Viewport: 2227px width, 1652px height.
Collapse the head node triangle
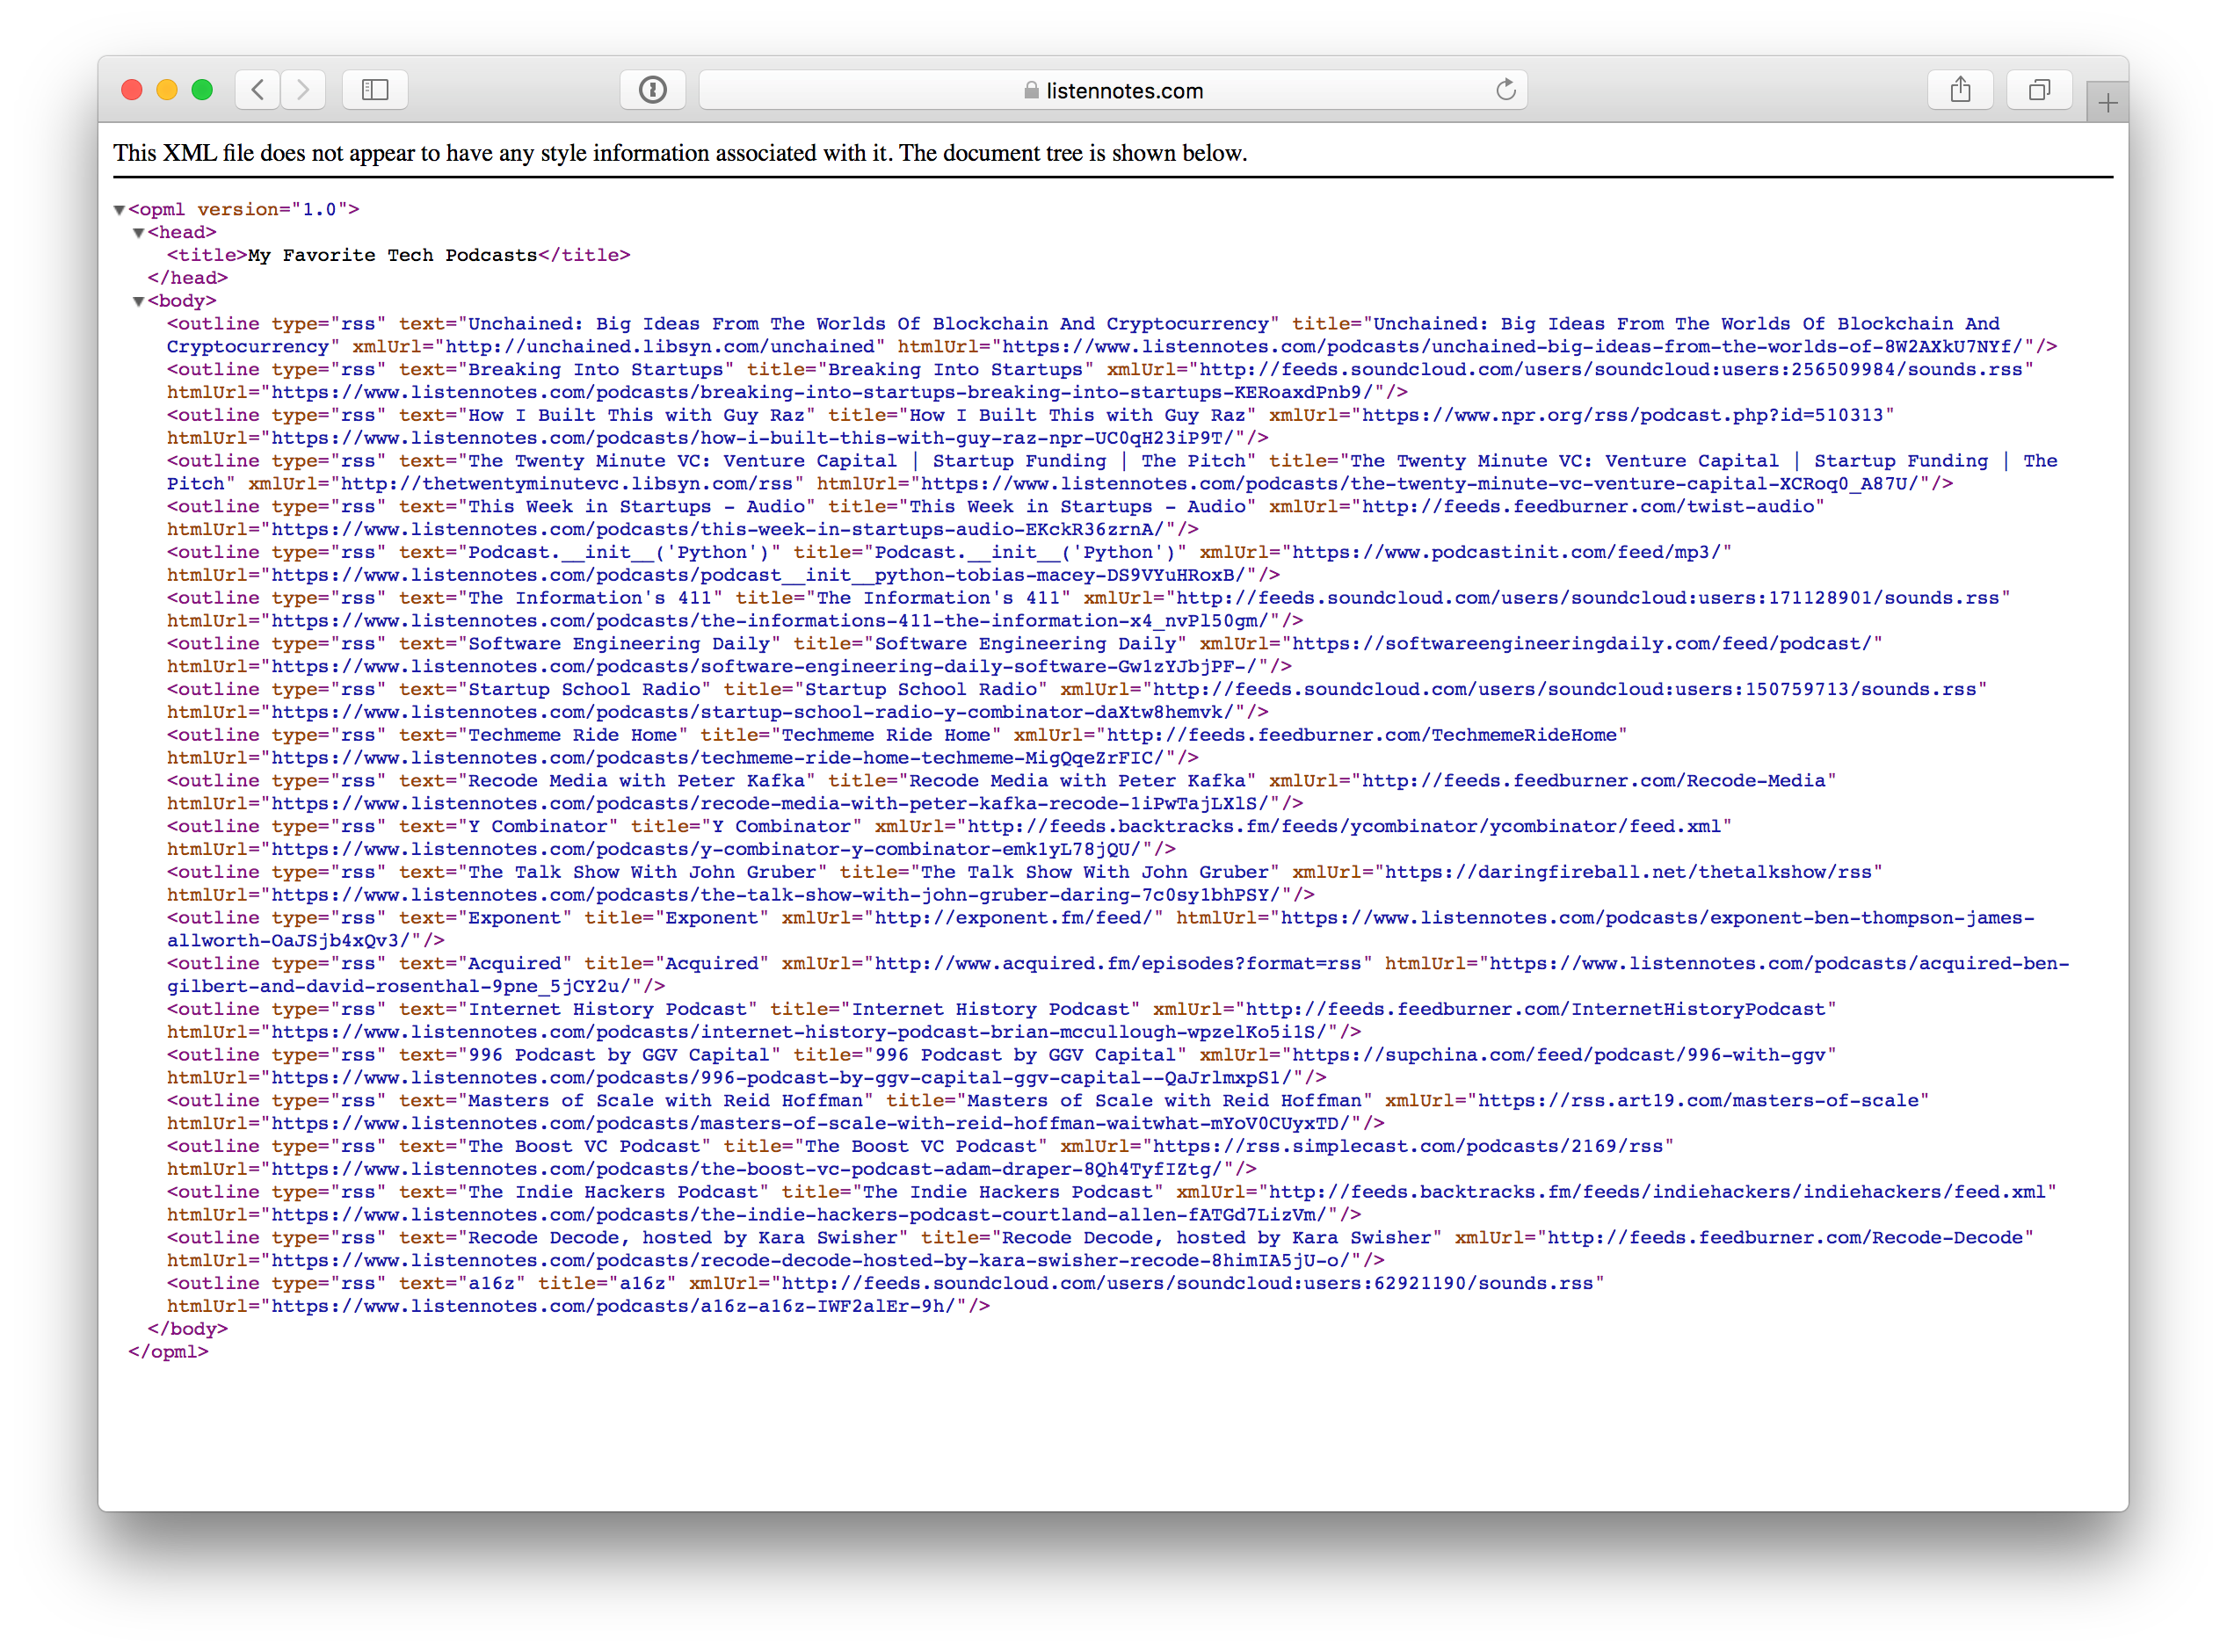pyautogui.click(x=139, y=233)
